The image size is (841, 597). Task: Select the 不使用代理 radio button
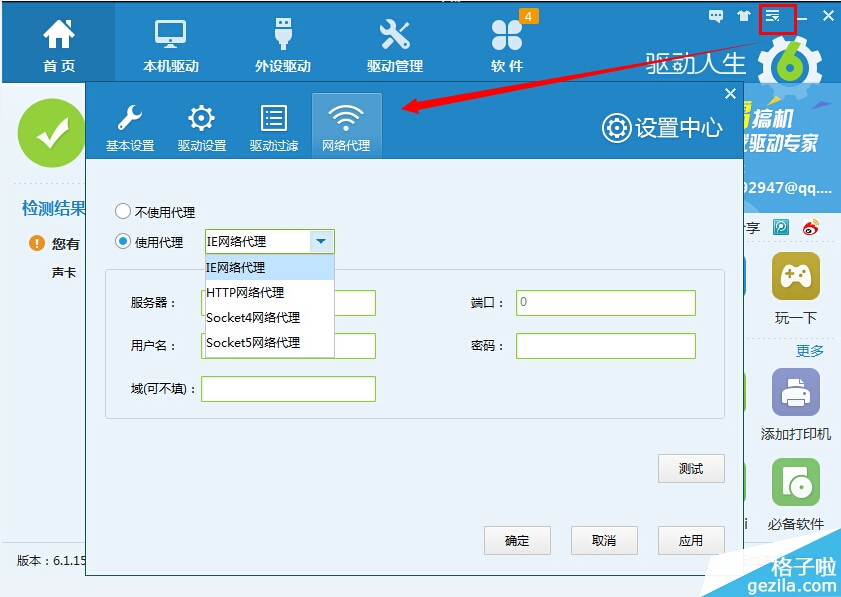(x=123, y=212)
